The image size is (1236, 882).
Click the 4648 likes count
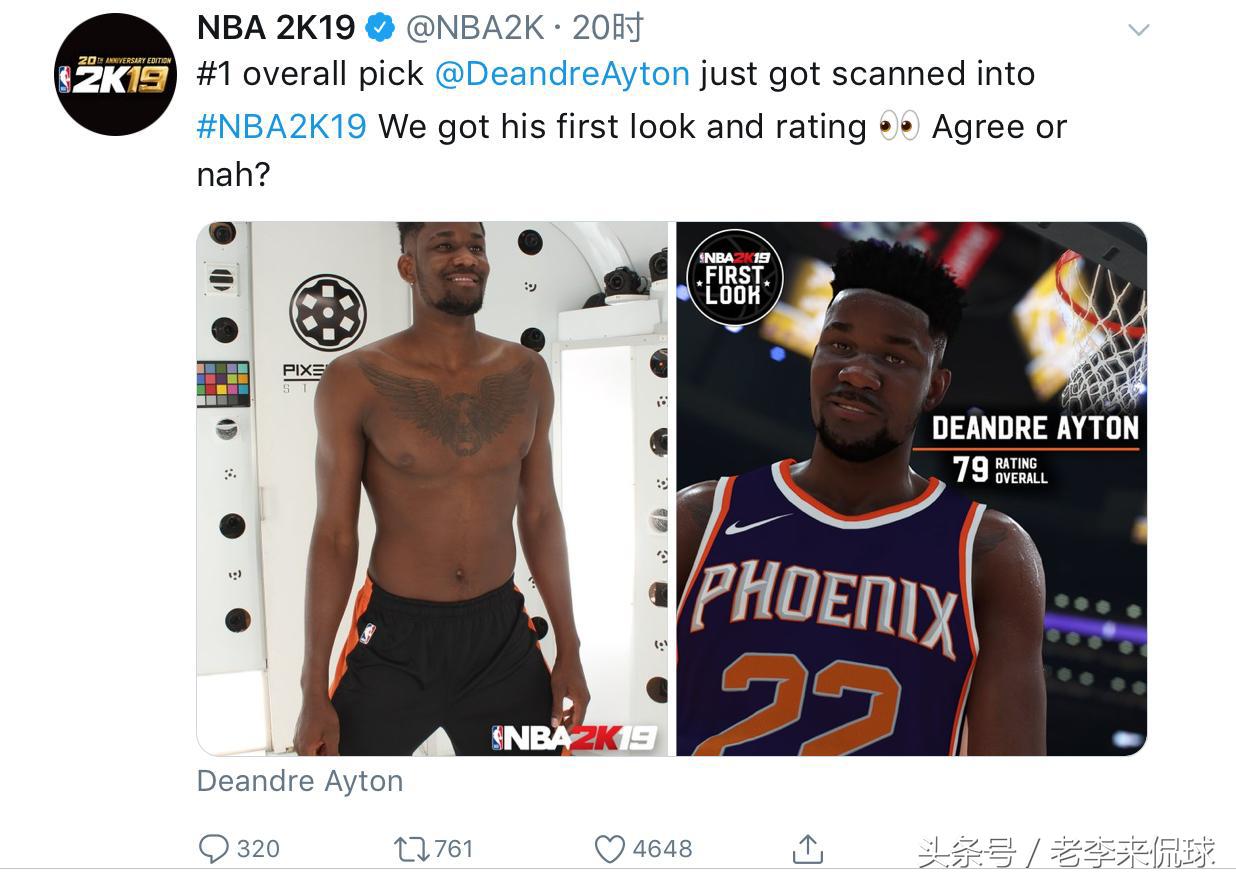662,849
